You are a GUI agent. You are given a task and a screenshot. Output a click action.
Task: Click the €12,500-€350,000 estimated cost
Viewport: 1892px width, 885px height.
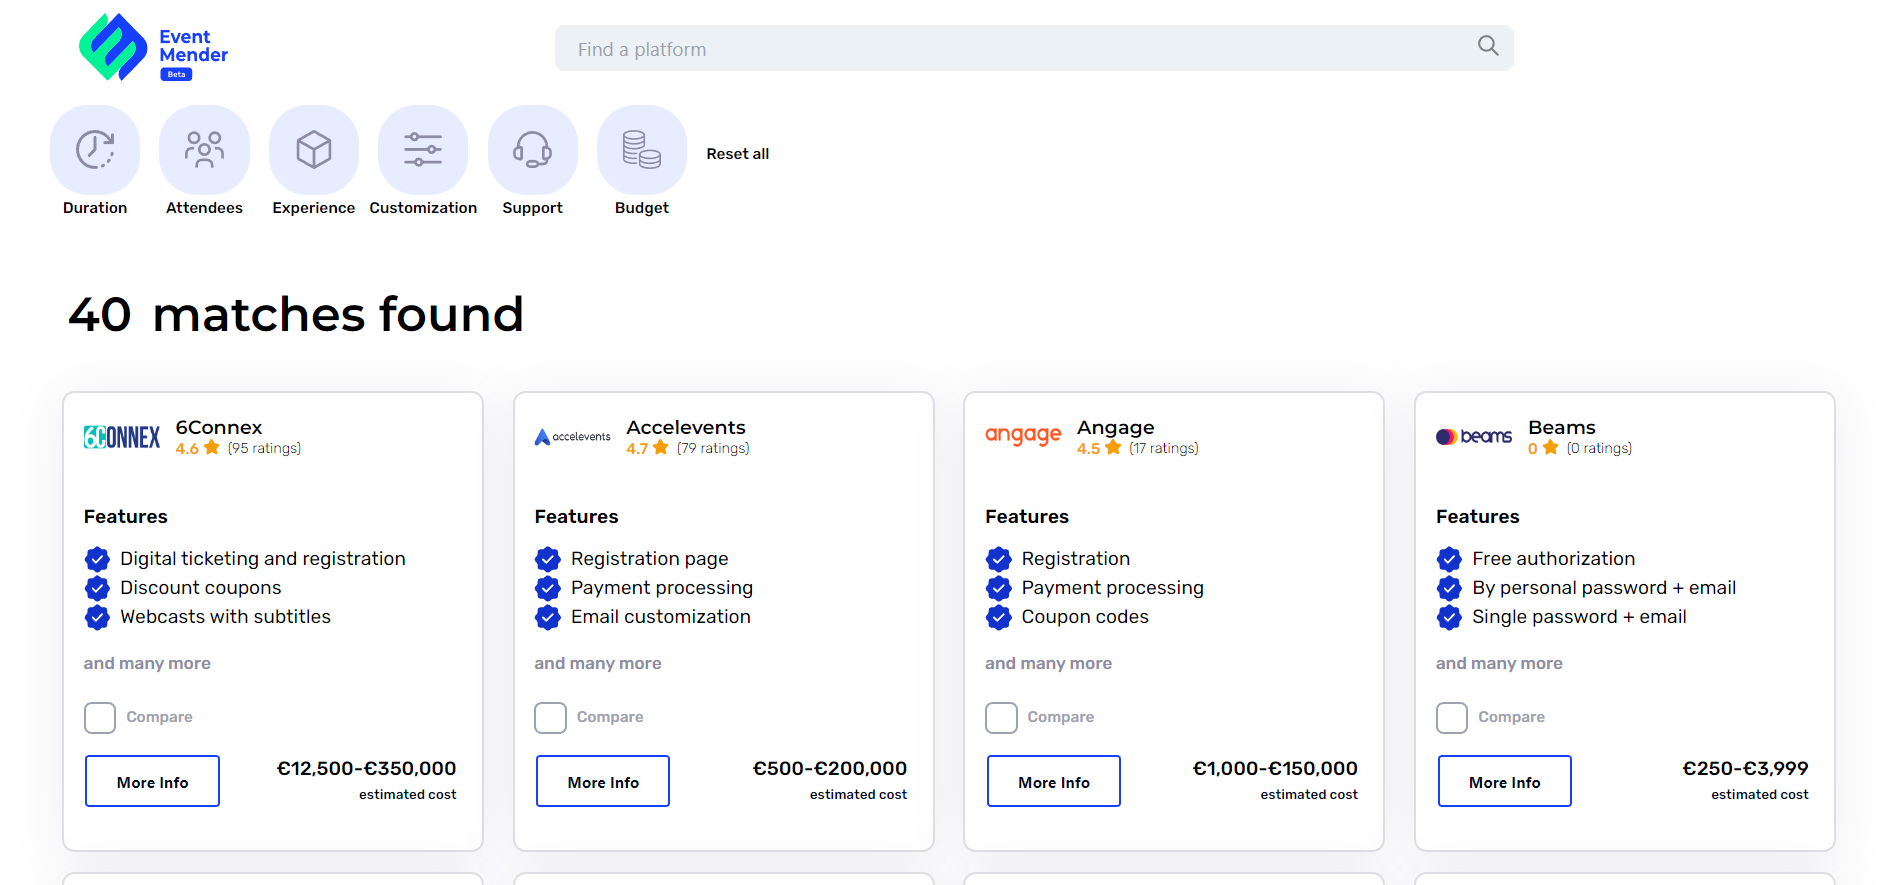366,769
